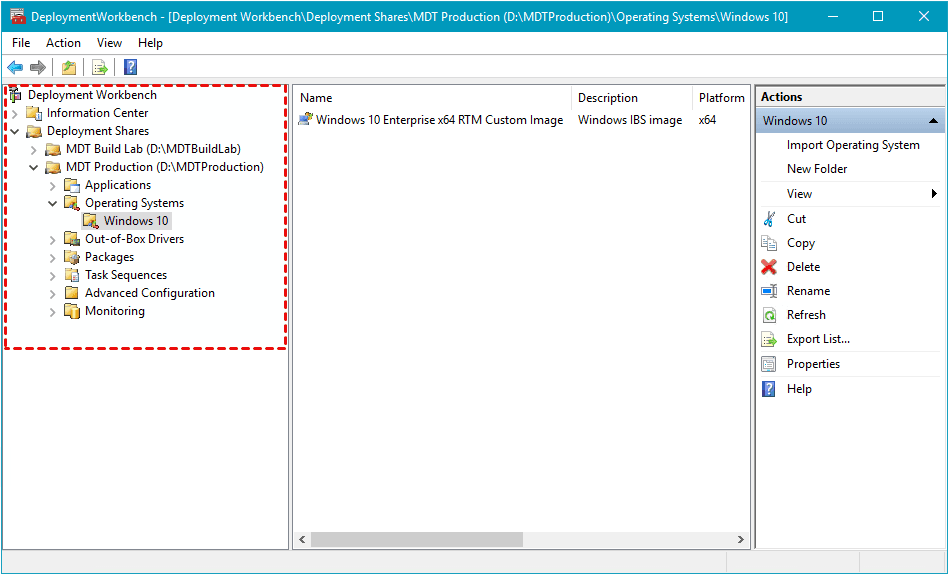This screenshot has width=950, height=576.
Task: Click the 'x64' platform cell
Action: 707,120
